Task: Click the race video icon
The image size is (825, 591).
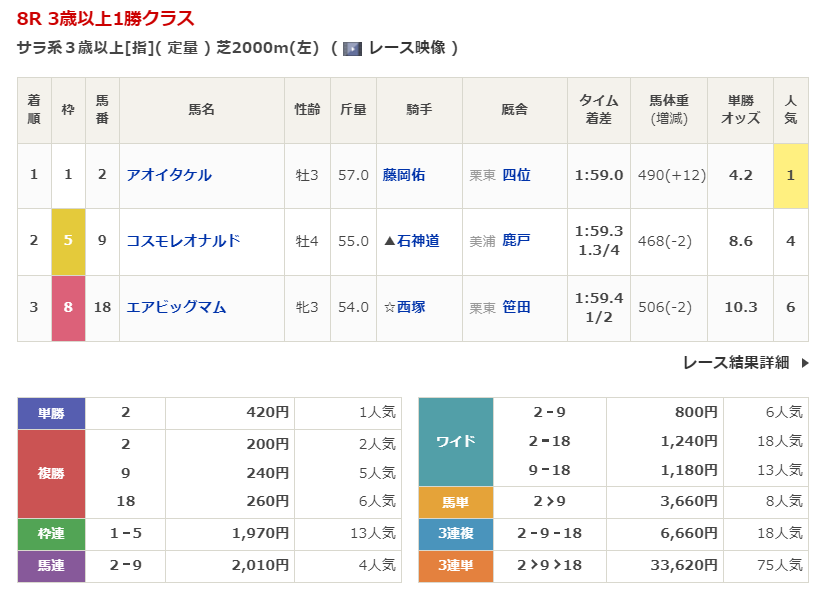Action: [x=352, y=48]
